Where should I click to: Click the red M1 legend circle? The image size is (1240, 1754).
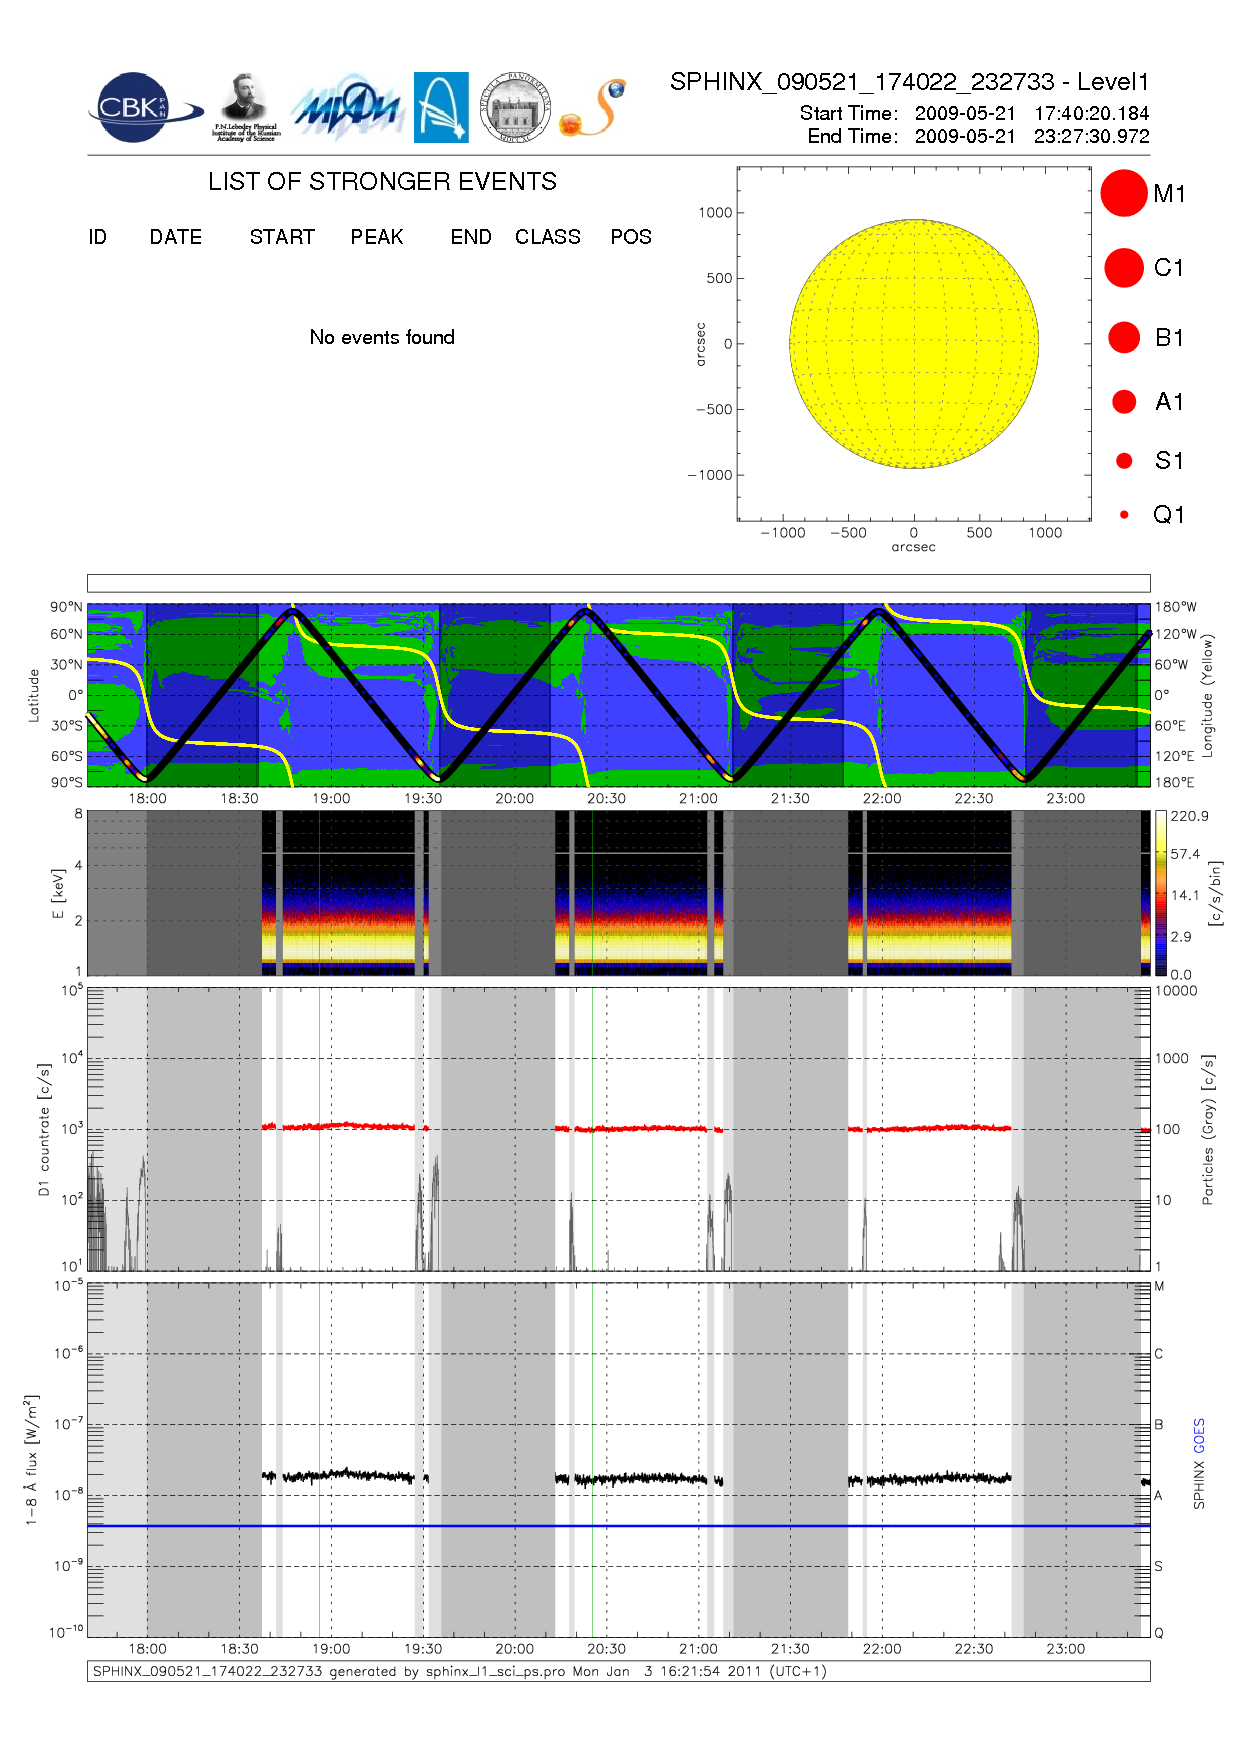point(1124,193)
